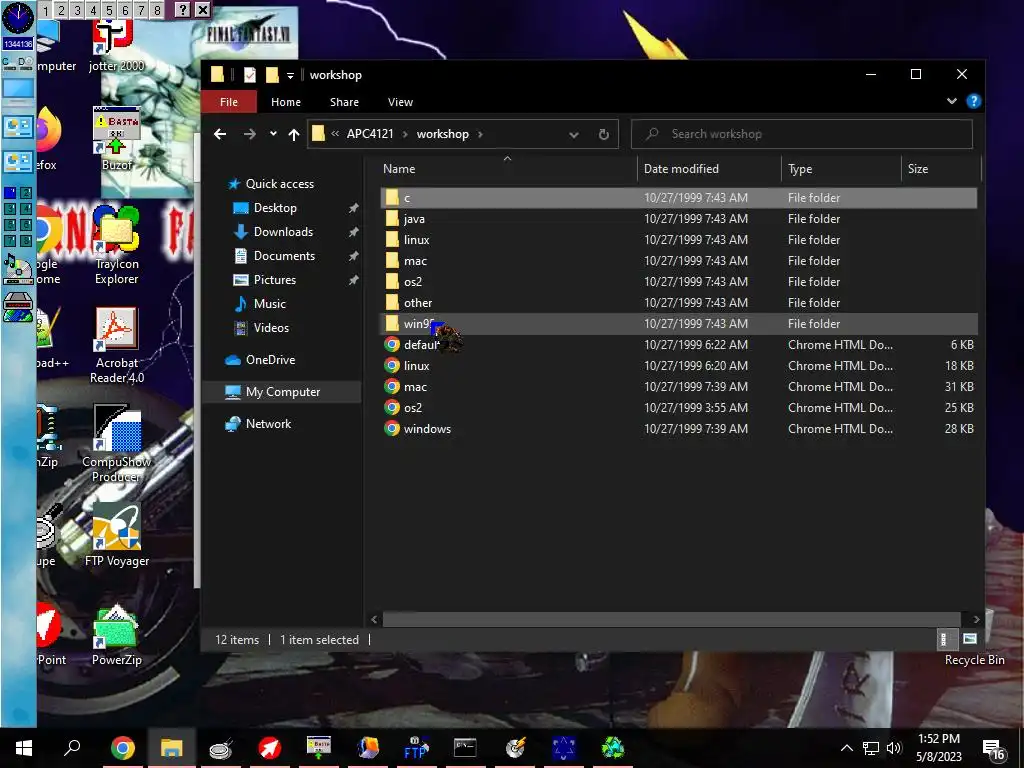Expand recent locations dropdown arrow
Viewport: 1024px width, 768px height.
click(273, 134)
